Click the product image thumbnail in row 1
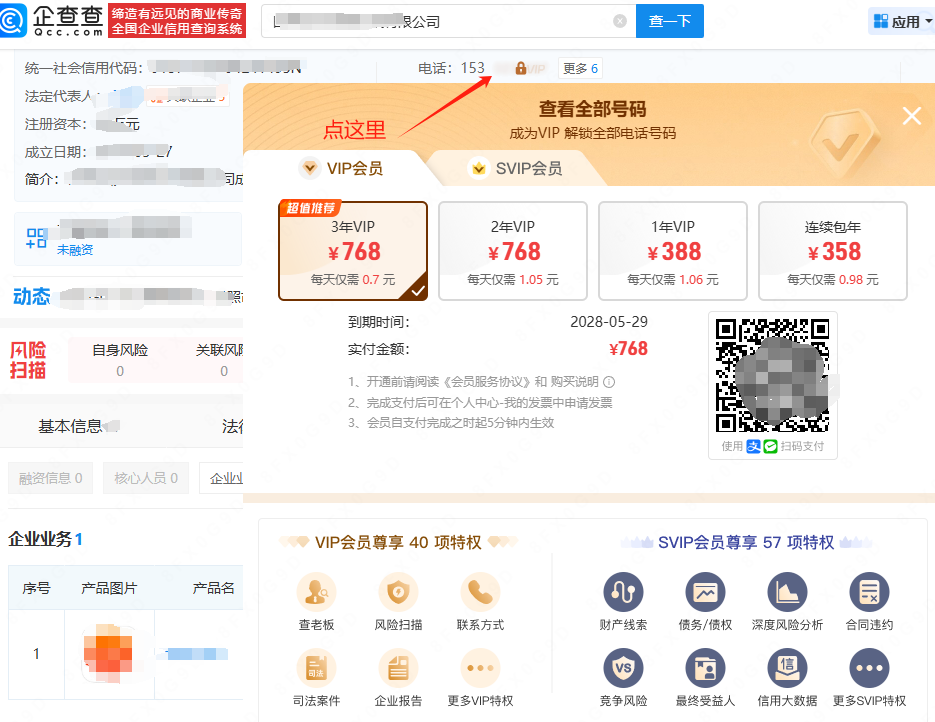This screenshot has height=722, width=935. pos(108,653)
